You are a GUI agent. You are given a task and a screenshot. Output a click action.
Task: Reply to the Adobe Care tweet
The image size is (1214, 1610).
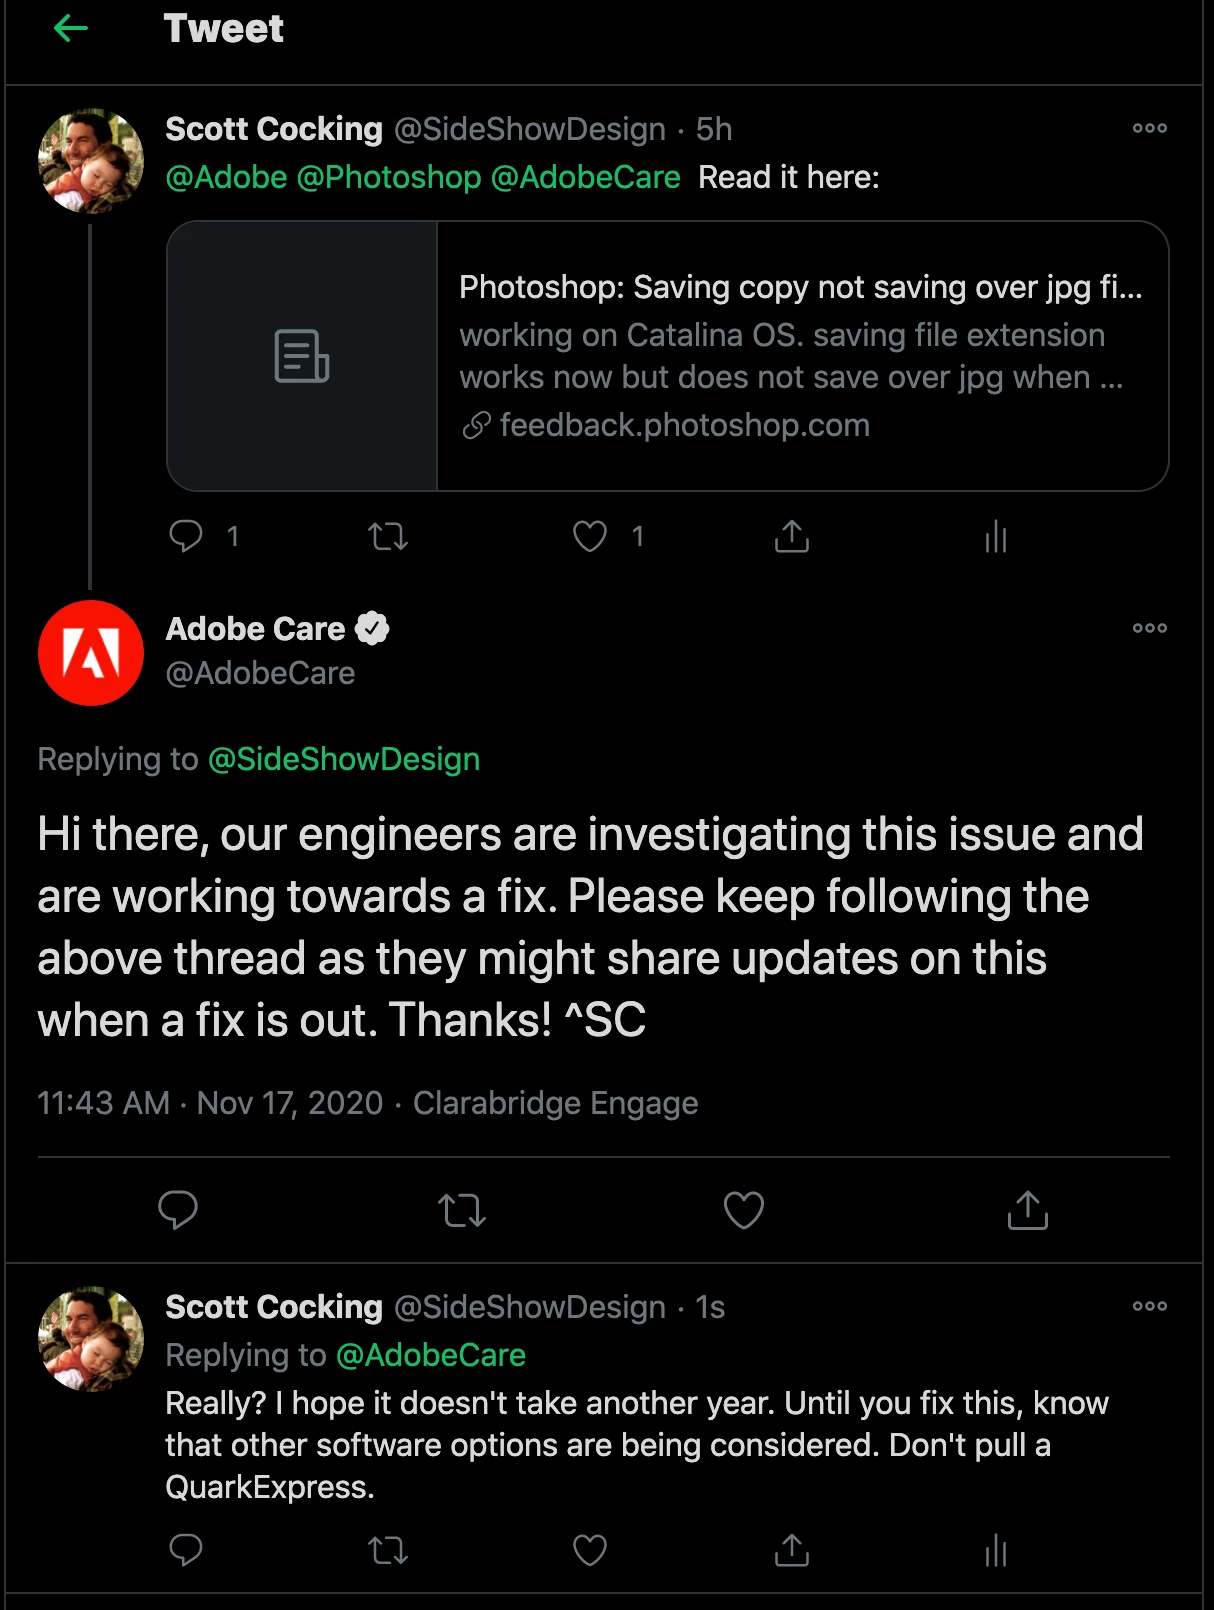(178, 1210)
